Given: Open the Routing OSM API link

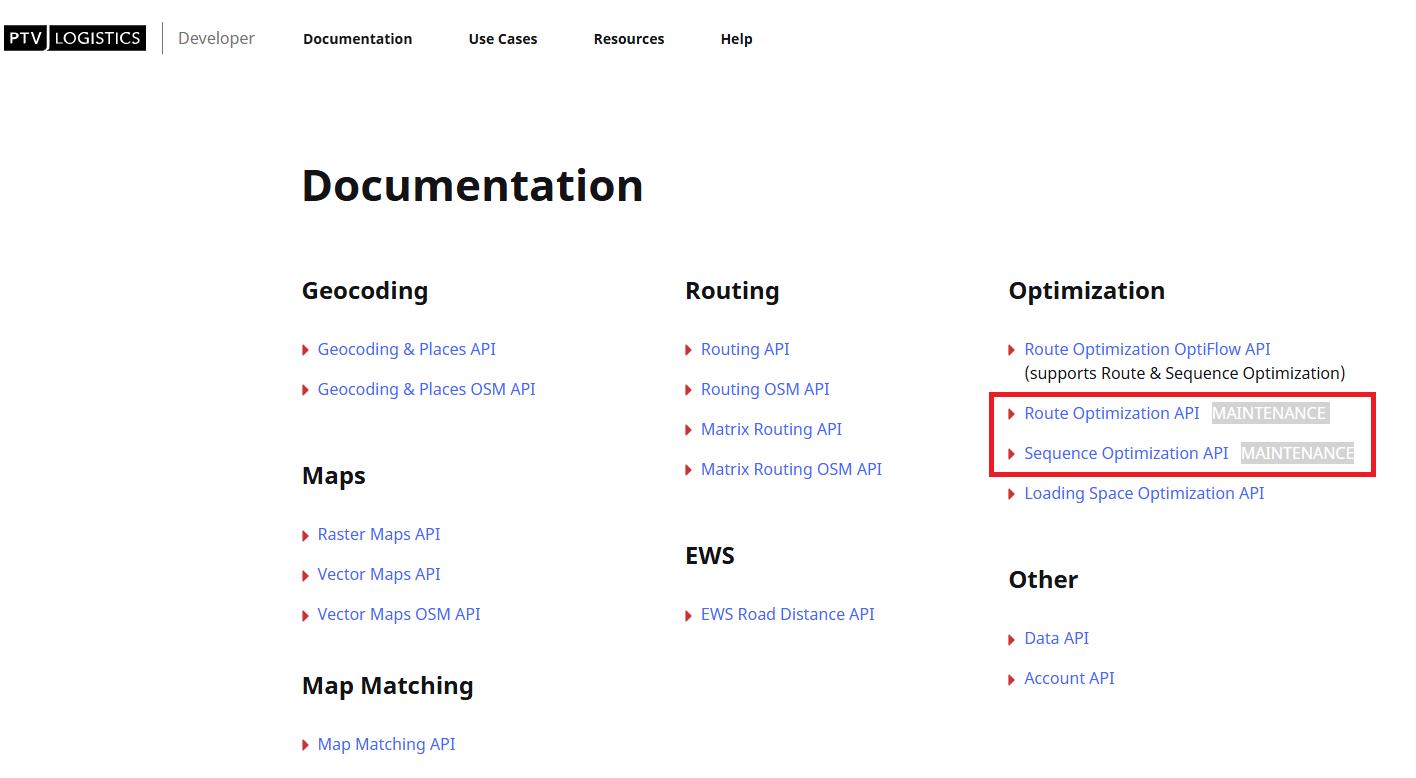Looking at the screenshot, I should [765, 389].
